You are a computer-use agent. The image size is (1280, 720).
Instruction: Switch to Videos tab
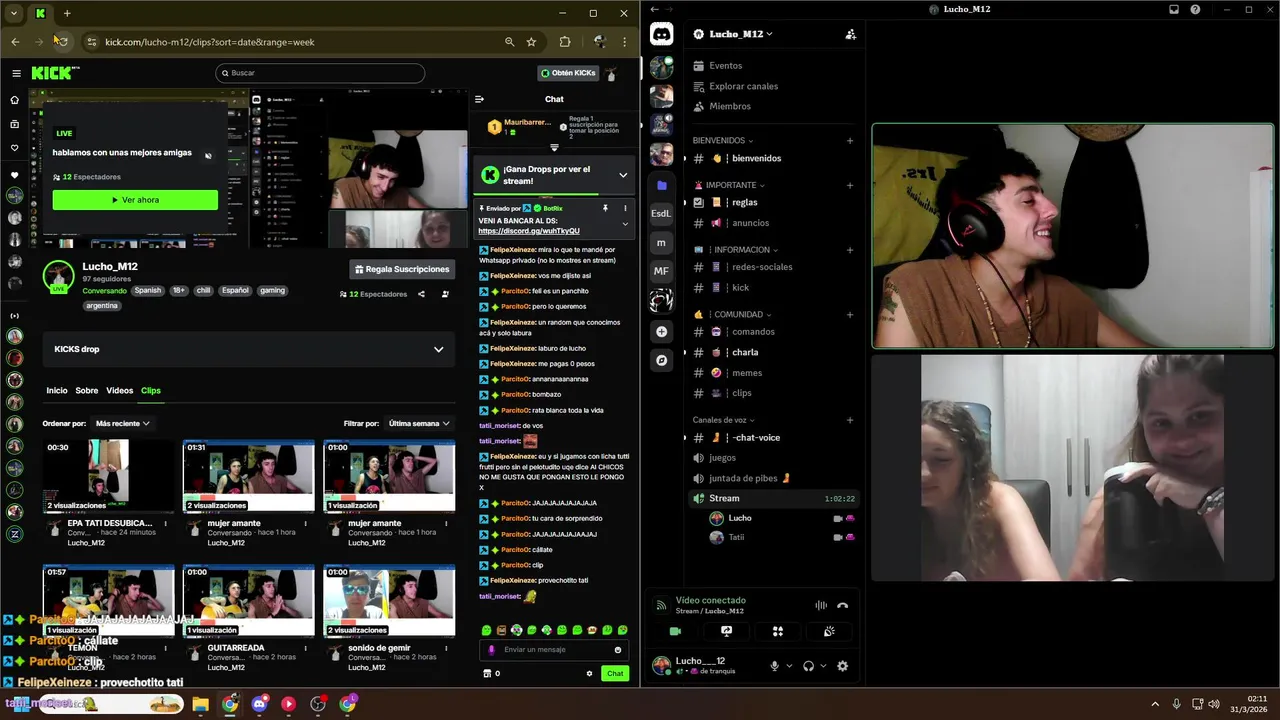pos(120,391)
